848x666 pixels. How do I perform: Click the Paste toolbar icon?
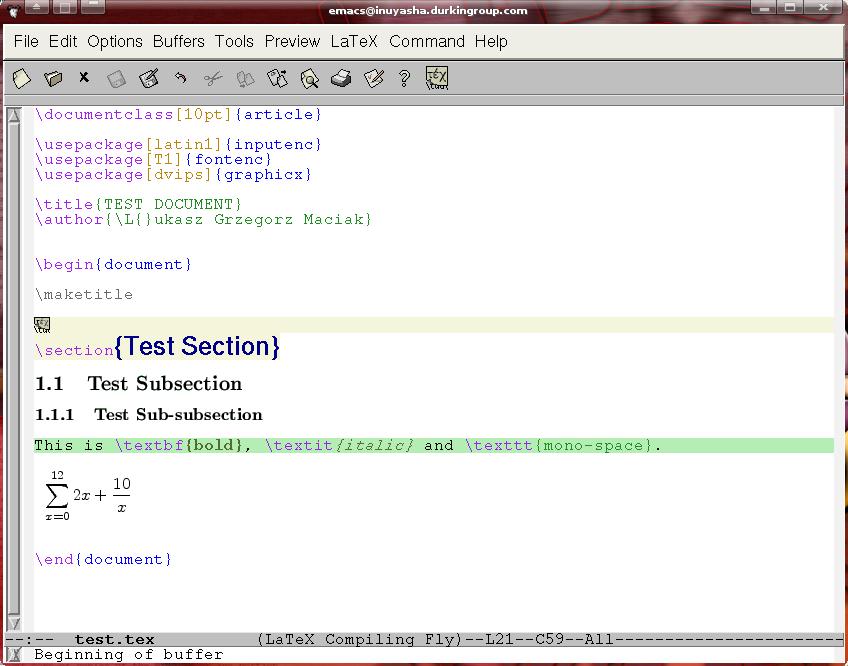277,78
